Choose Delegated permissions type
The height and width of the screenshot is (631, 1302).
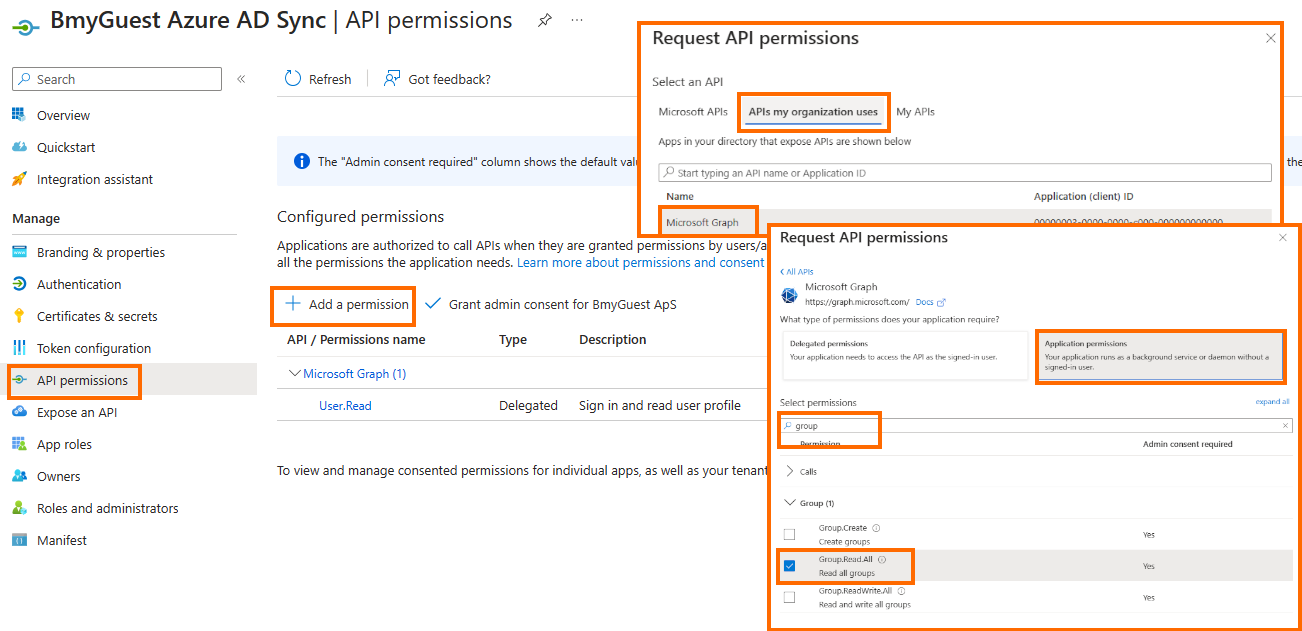point(904,355)
